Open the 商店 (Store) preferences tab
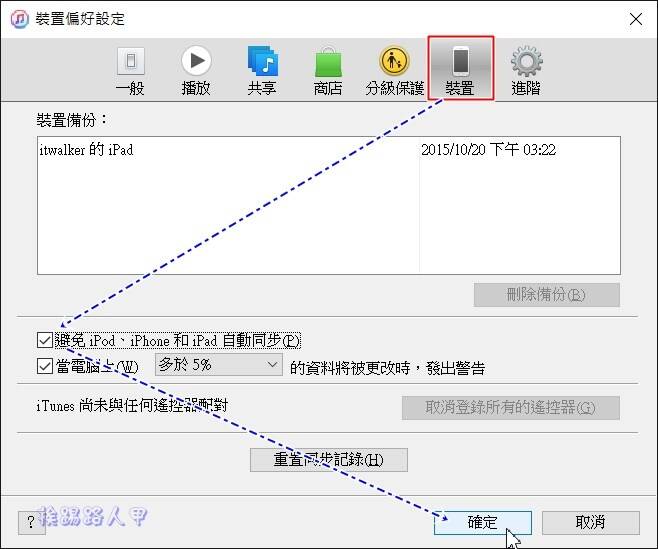 [x=328, y=71]
